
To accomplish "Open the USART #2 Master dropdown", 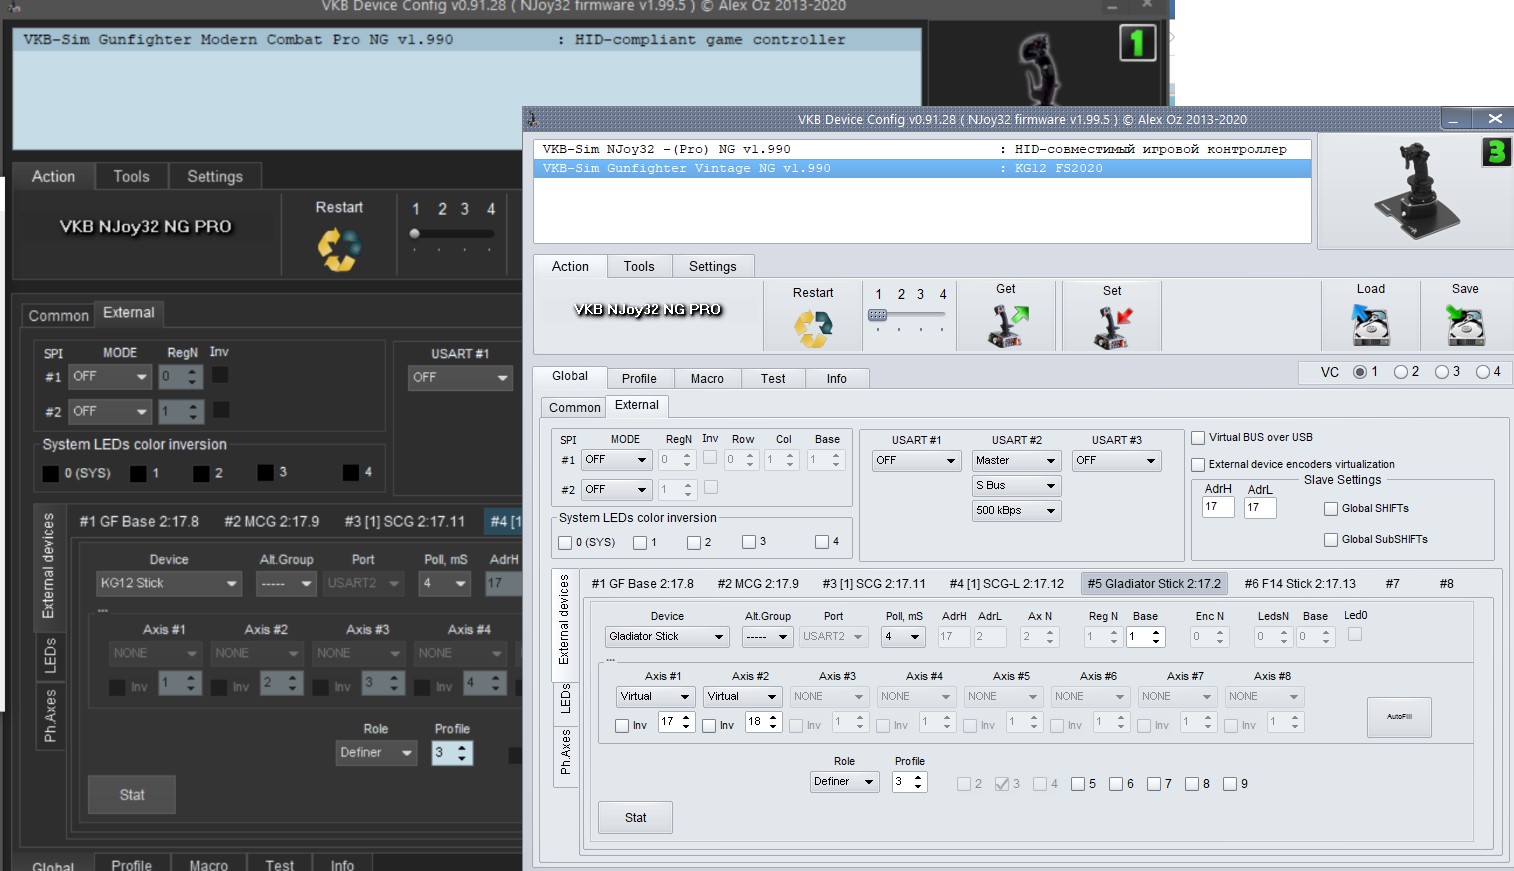I will (1016, 461).
